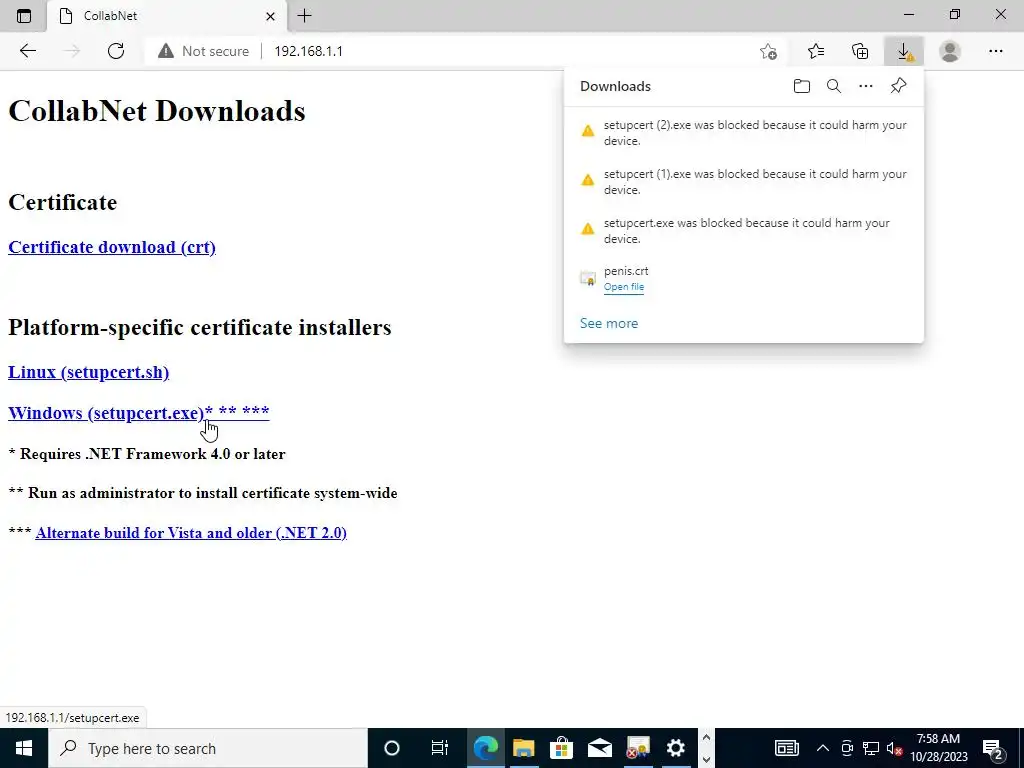1024x768 pixels.
Task: Click the Refresh page icon
Action: click(116, 51)
